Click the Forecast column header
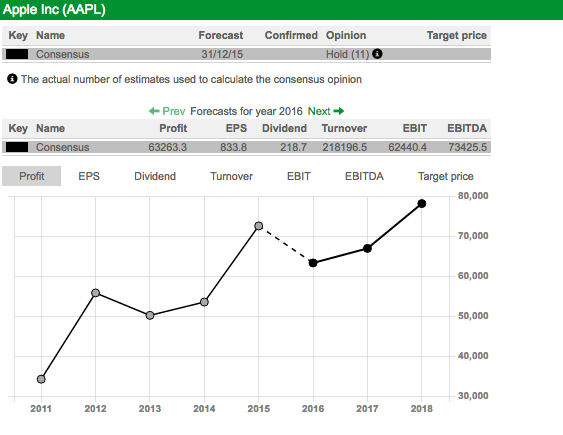The image size is (563, 435). pos(221,35)
